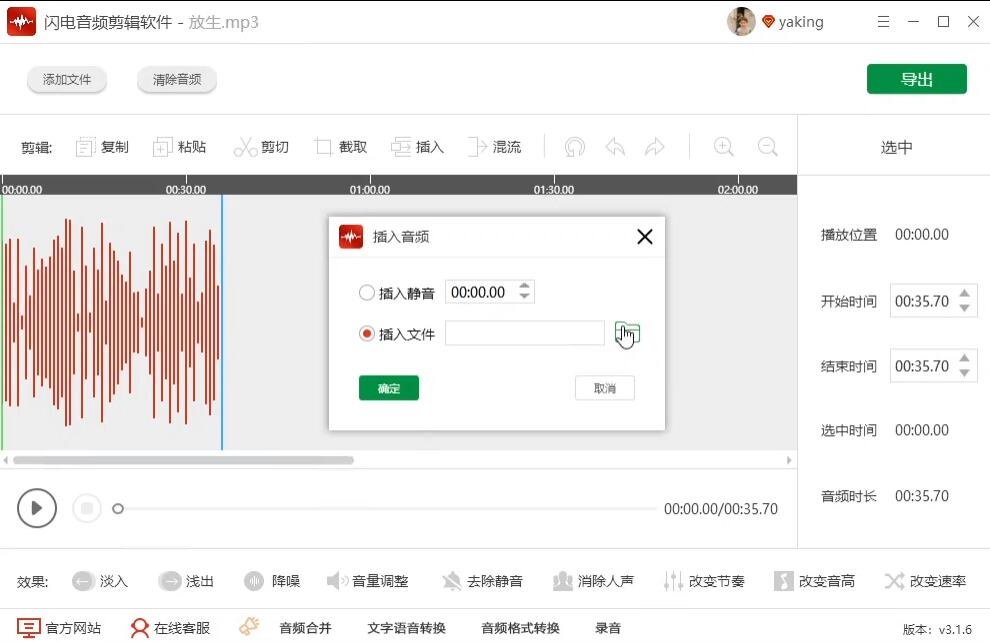The width and height of the screenshot is (990, 642).
Task: Decrease 结束时间 with the down stepper arrow
Action: [x=962, y=372]
